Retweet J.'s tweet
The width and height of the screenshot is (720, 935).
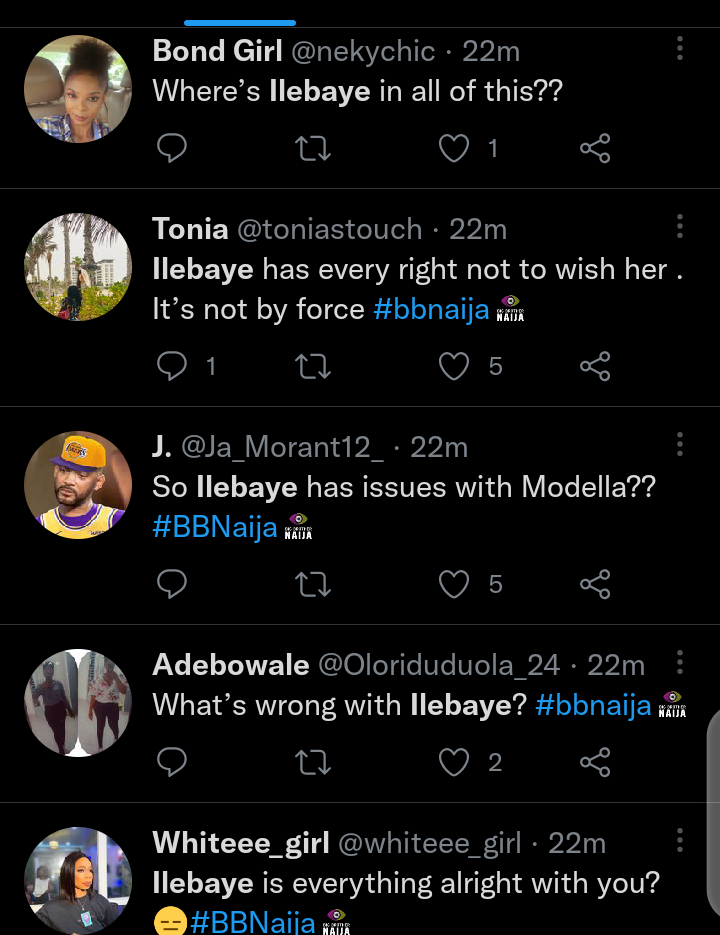click(313, 584)
